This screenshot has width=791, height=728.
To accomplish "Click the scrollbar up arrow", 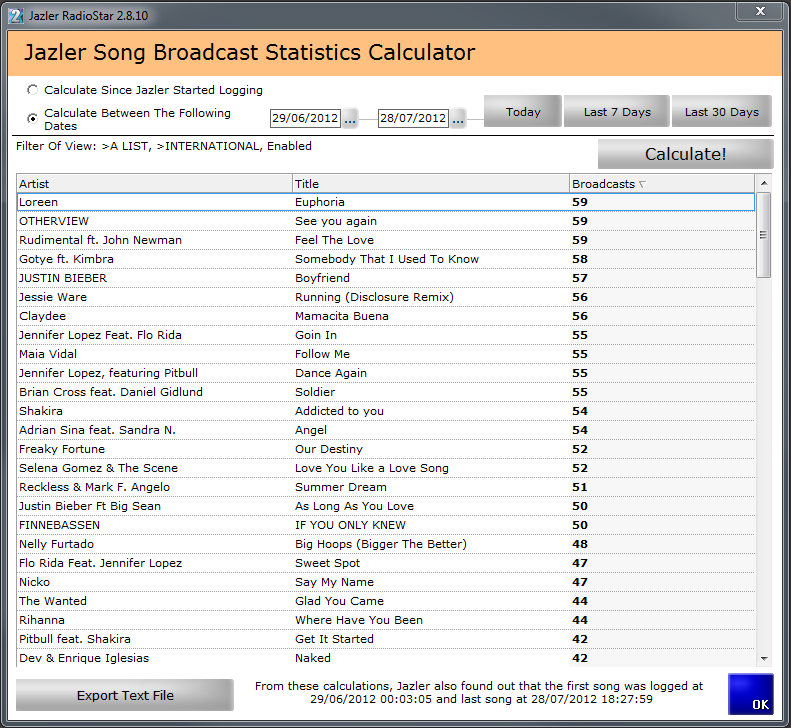I will [x=764, y=183].
